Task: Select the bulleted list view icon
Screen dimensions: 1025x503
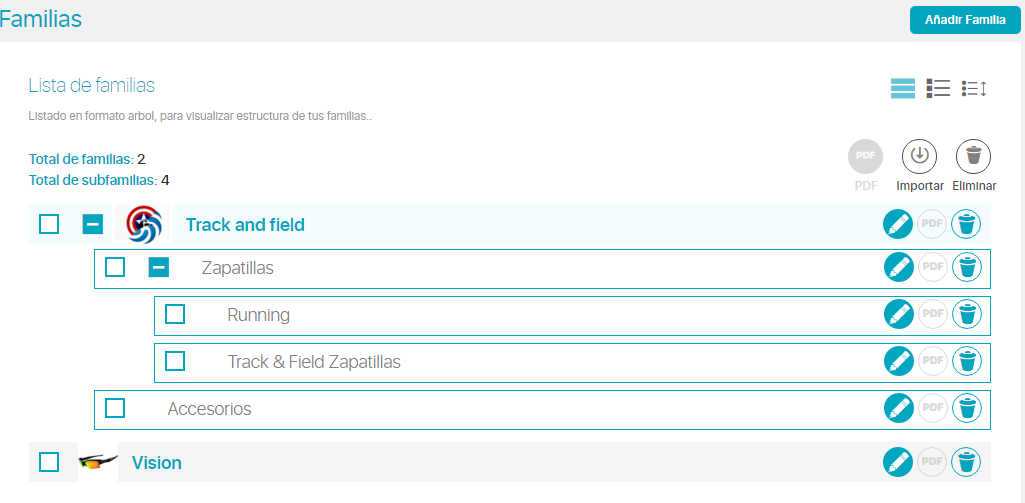Action: point(938,88)
